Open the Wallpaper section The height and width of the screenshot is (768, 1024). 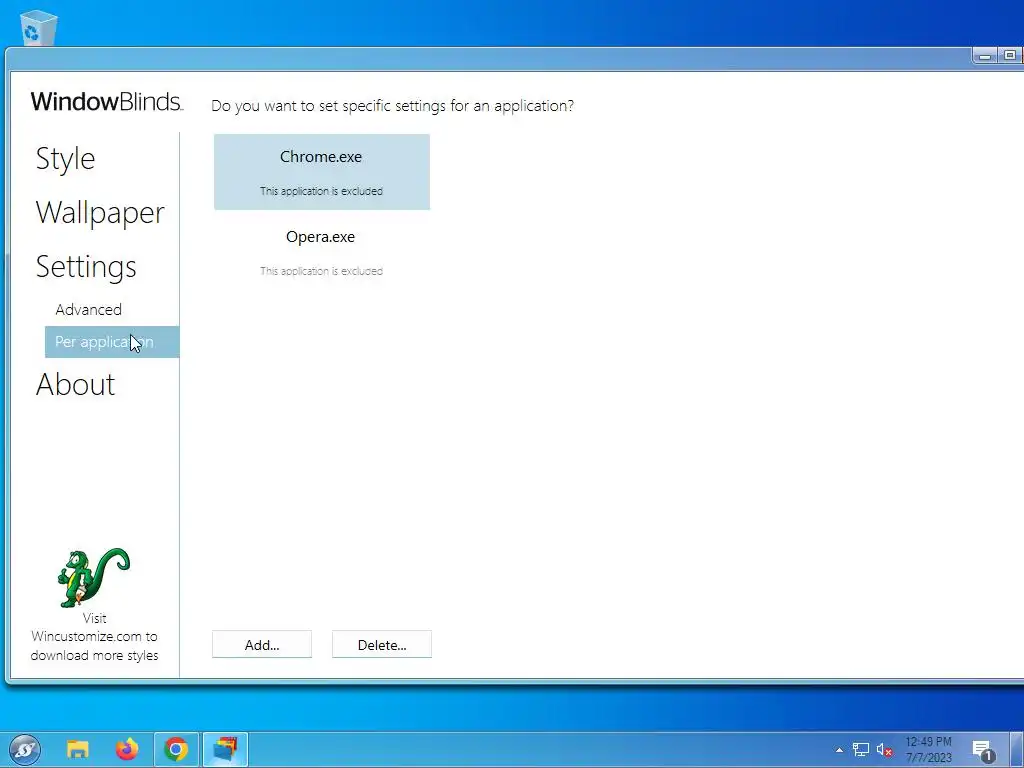100,213
